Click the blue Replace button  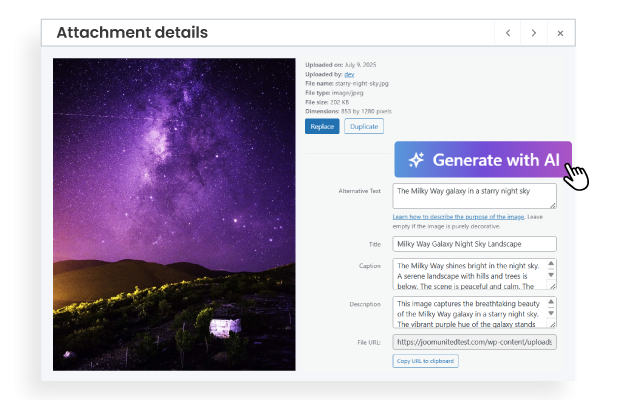pos(322,126)
